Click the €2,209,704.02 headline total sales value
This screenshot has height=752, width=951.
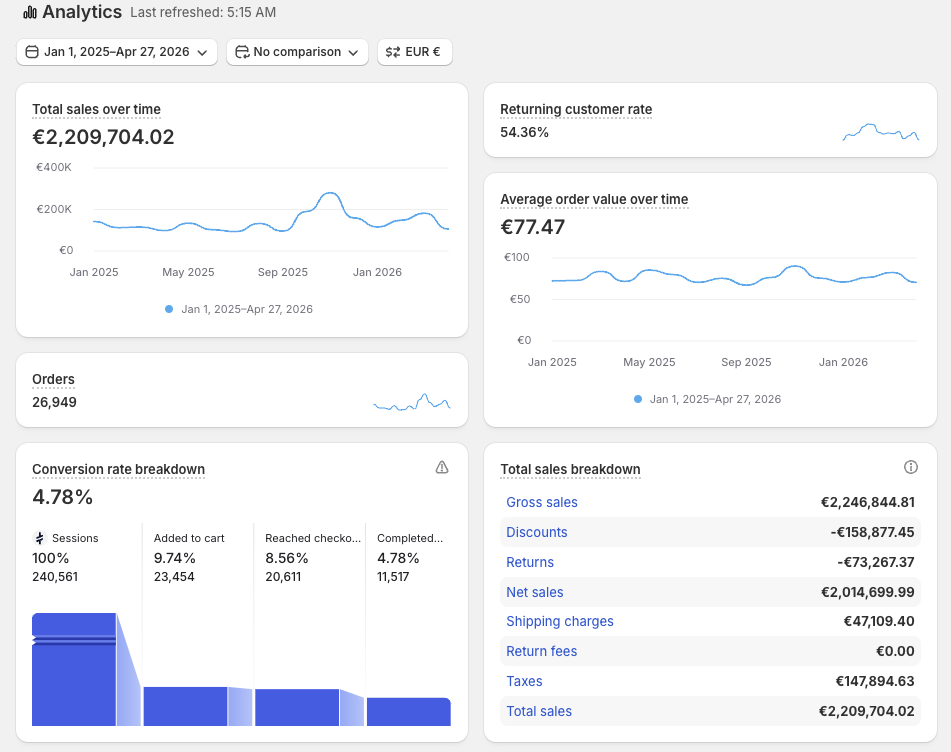[103, 137]
